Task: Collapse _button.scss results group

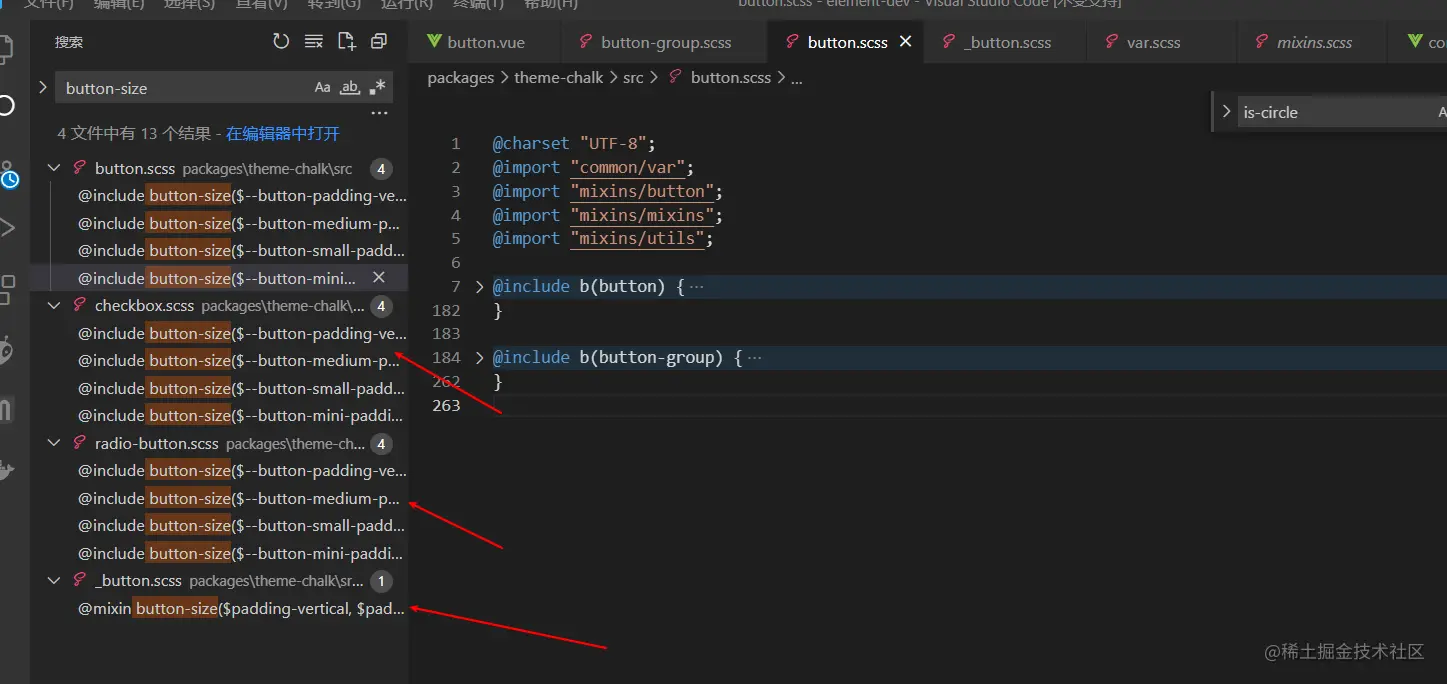Action: tap(54, 580)
